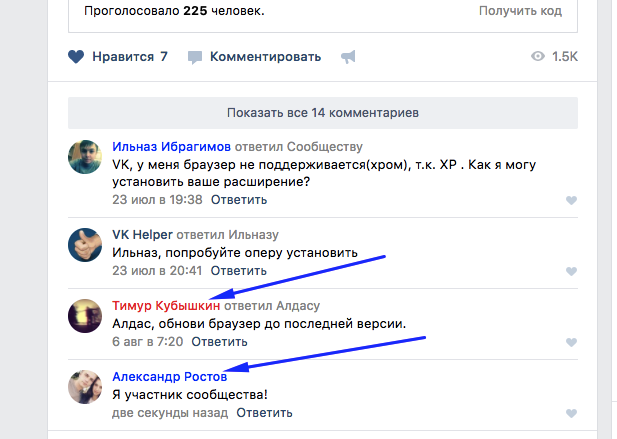
Task: Click the Проголосовало 225 человек text
Action: coord(174,11)
